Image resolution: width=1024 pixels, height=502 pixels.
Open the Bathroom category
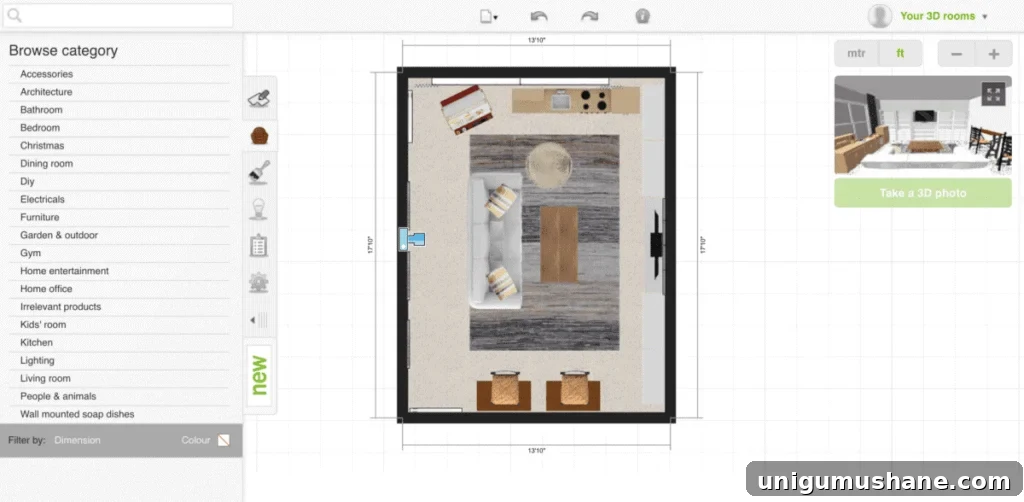coord(41,110)
